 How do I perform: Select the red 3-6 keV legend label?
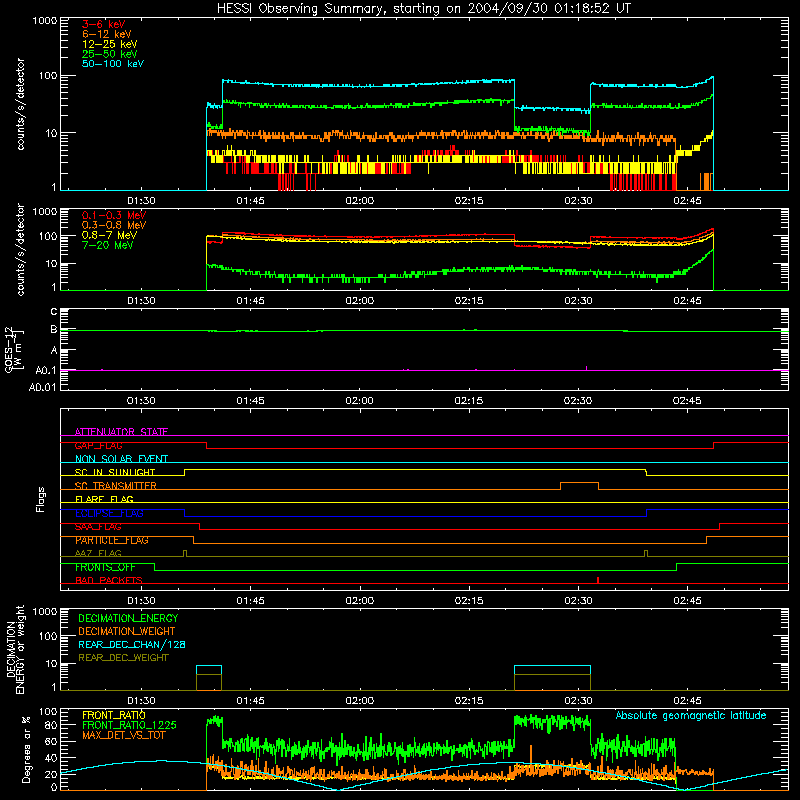103,24
